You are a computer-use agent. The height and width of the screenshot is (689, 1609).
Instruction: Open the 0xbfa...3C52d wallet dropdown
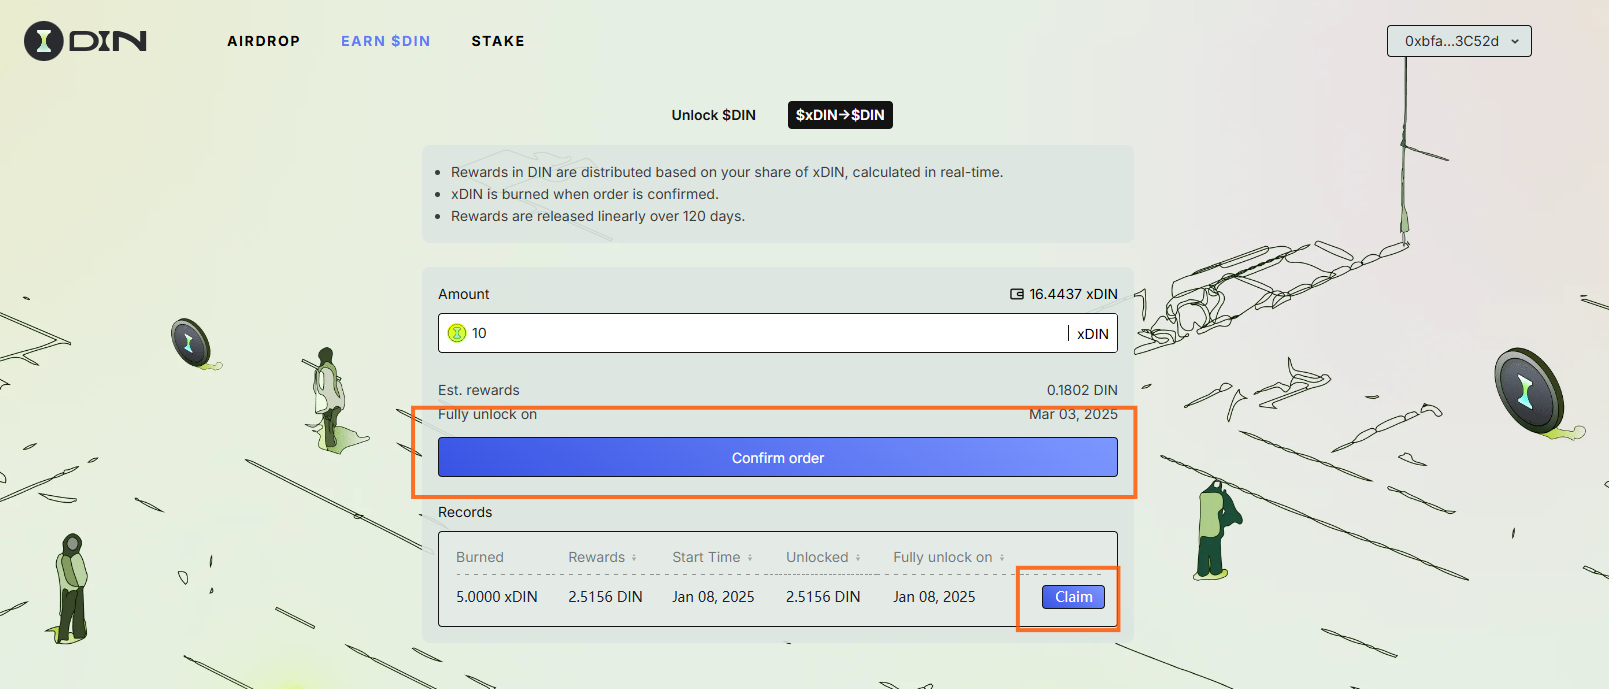coord(1458,41)
